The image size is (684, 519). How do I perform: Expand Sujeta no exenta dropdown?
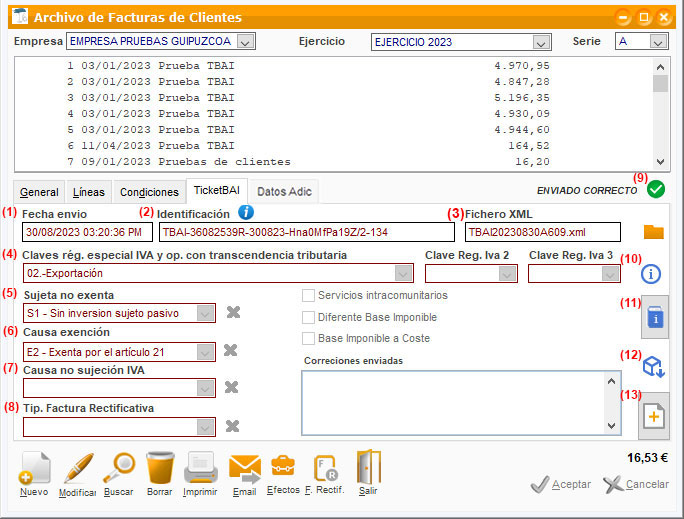205,313
